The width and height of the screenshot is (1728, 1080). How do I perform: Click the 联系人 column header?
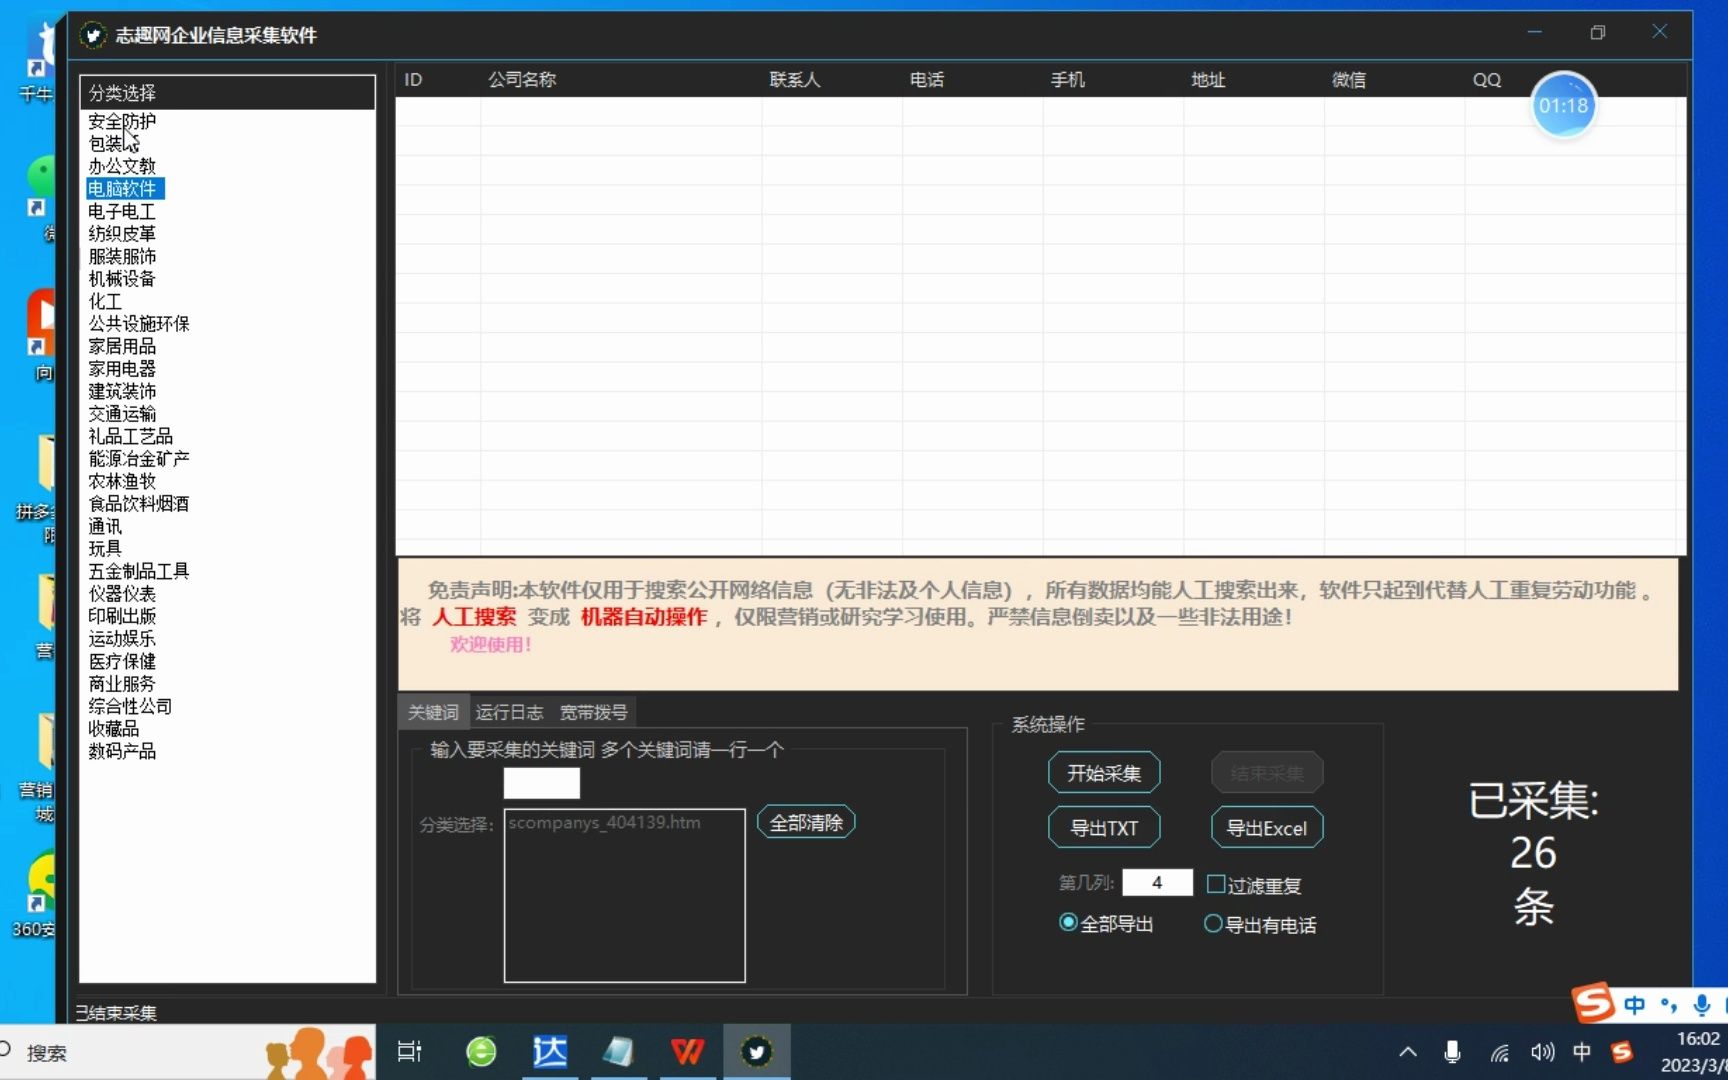[x=795, y=80]
